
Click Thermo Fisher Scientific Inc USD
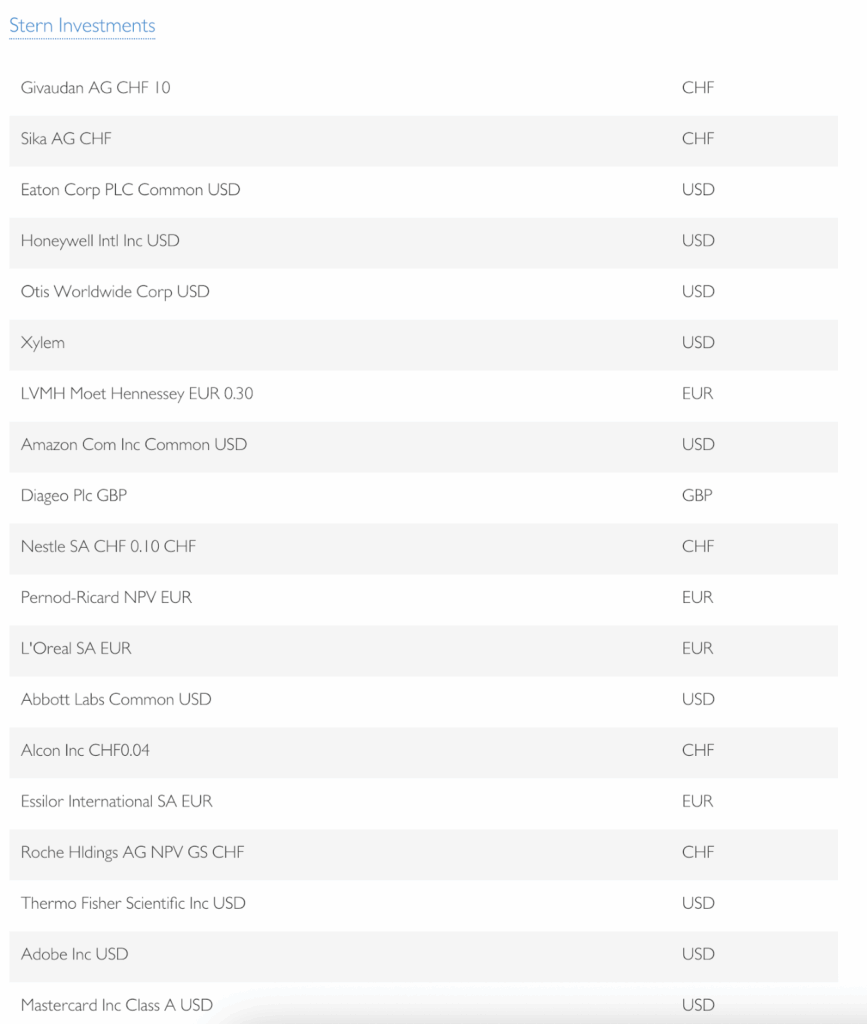[x=133, y=904]
